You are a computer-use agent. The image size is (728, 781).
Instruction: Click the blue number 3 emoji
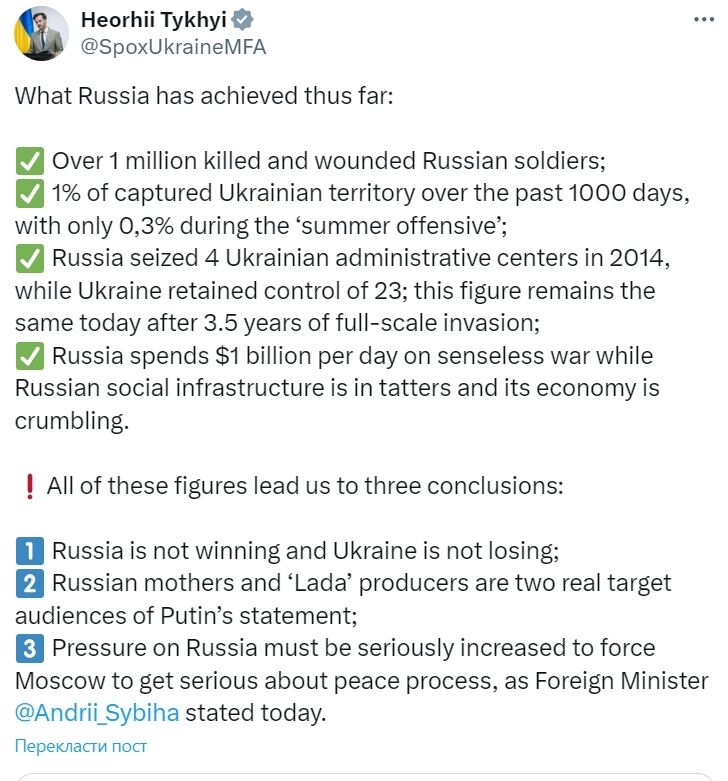[29, 647]
